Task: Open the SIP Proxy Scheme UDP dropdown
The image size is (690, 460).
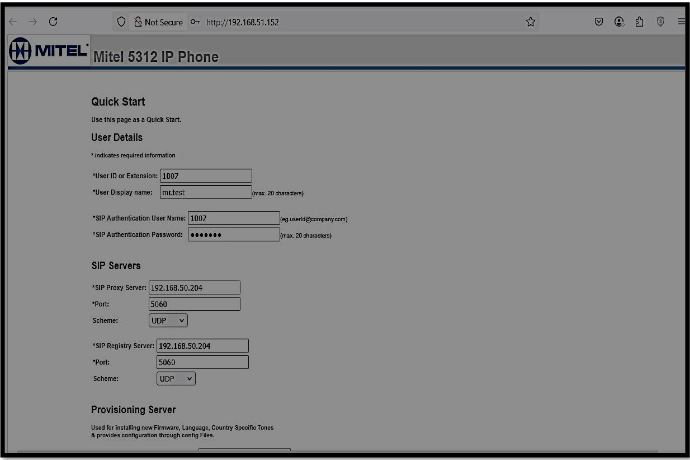Action: point(168,320)
